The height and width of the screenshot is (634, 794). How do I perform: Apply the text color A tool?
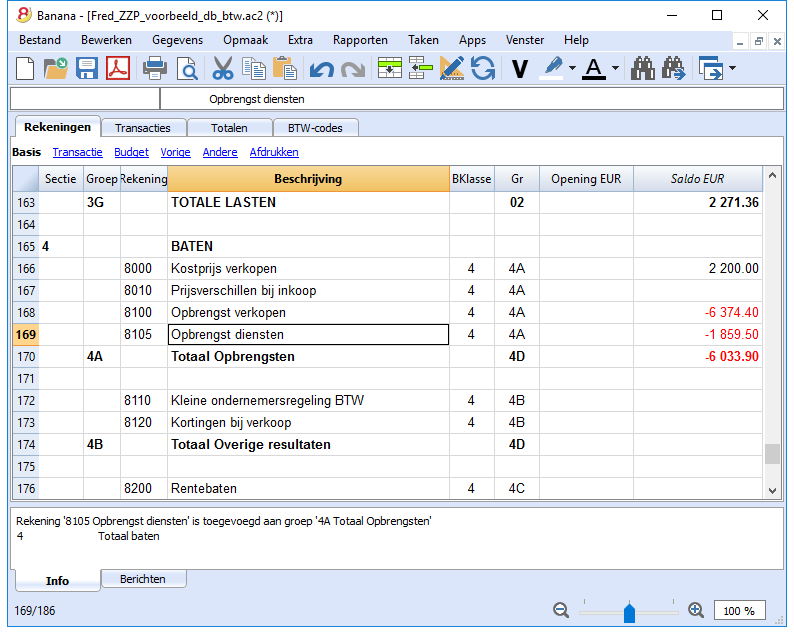(594, 68)
